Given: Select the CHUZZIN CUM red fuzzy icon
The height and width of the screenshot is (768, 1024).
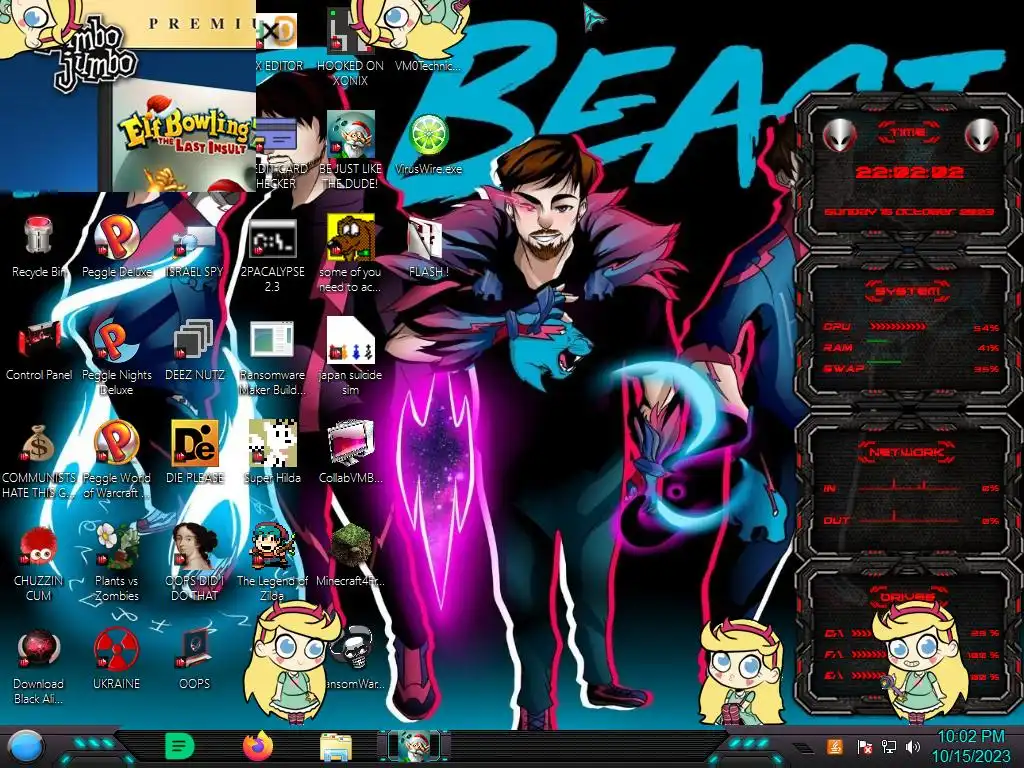Looking at the screenshot, I should tap(39, 547).
